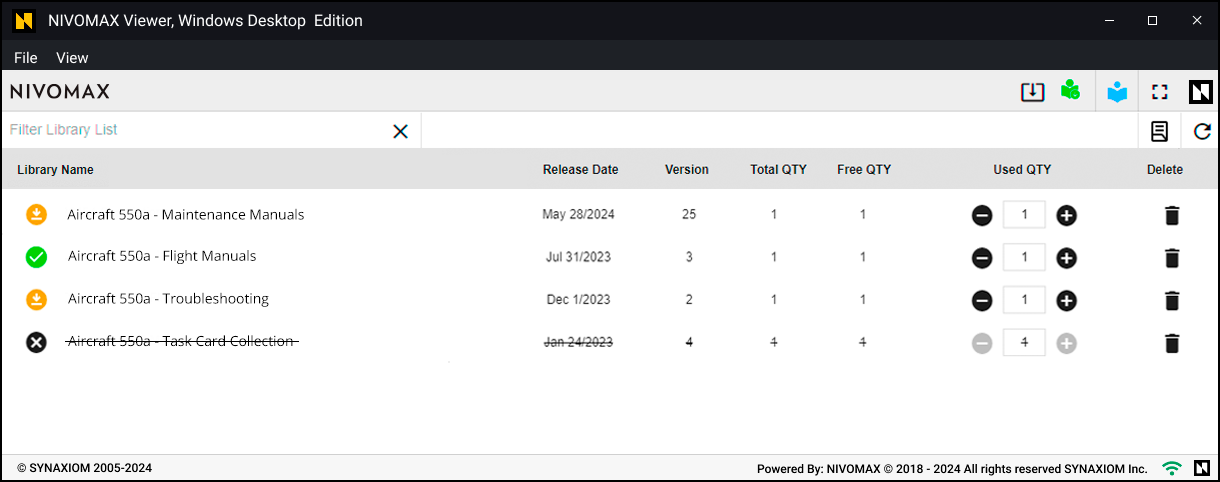Click Used QTY field for Troubleshooting
1220x482 pixels.
click(x=1024, y=300)
